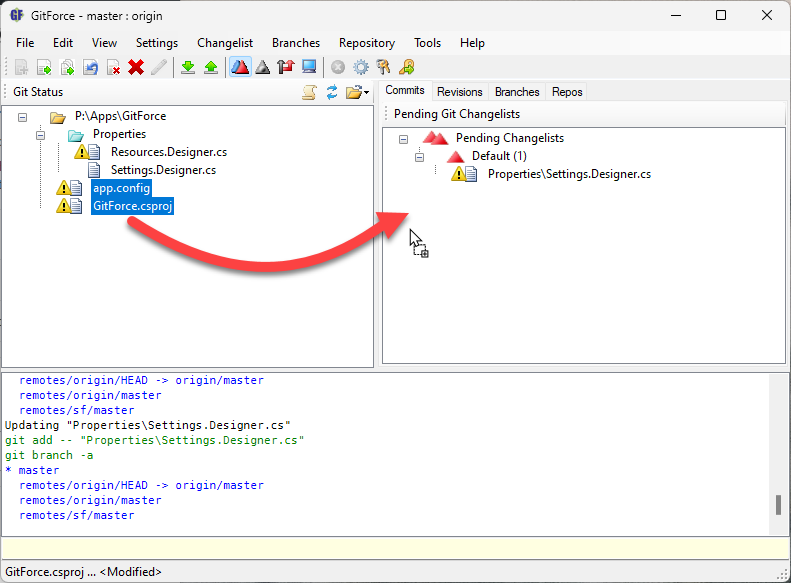
Task: Open the Branches menu
Action: pyautogui.click(x=296, y=43)
